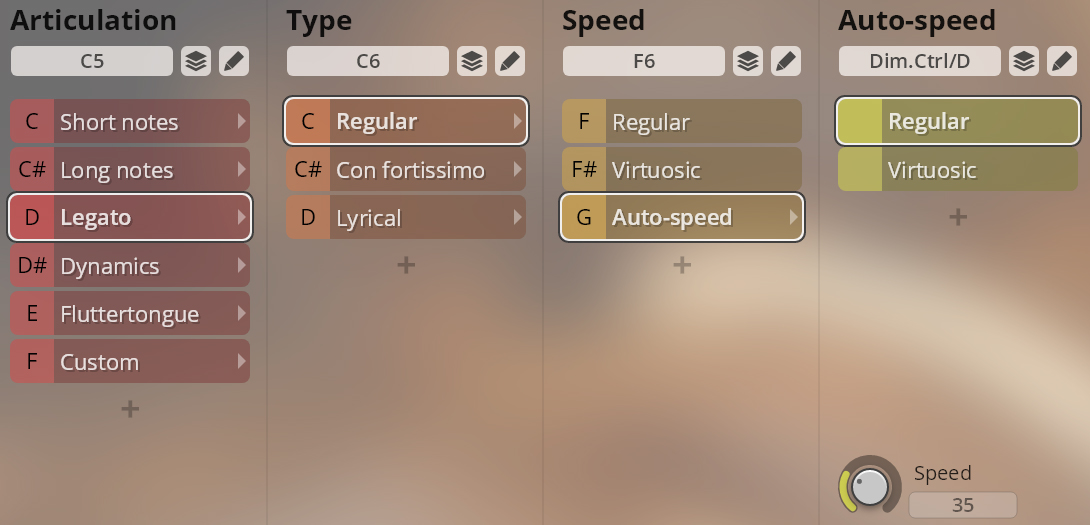Viewport: 1090px width, 525px height.
Task: Click the Speed rotary knob
Action: (871, 487)
